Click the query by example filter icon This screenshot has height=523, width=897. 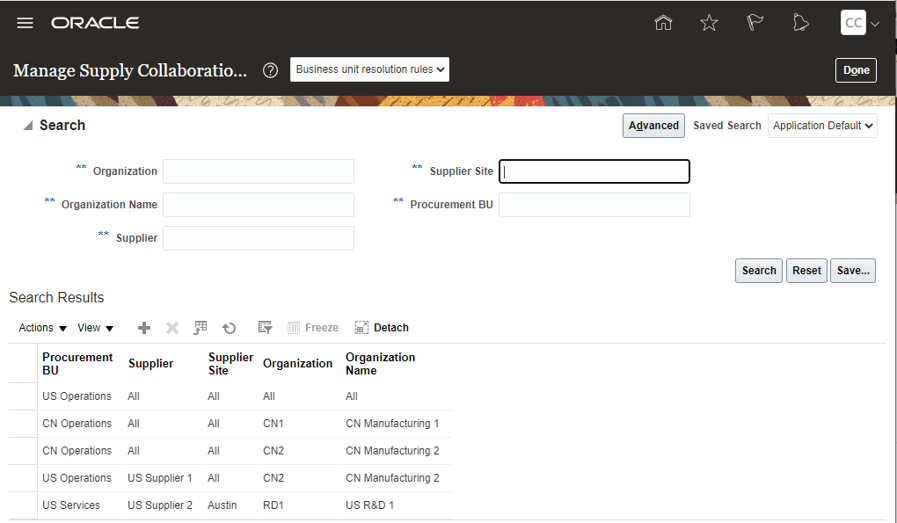265,328
